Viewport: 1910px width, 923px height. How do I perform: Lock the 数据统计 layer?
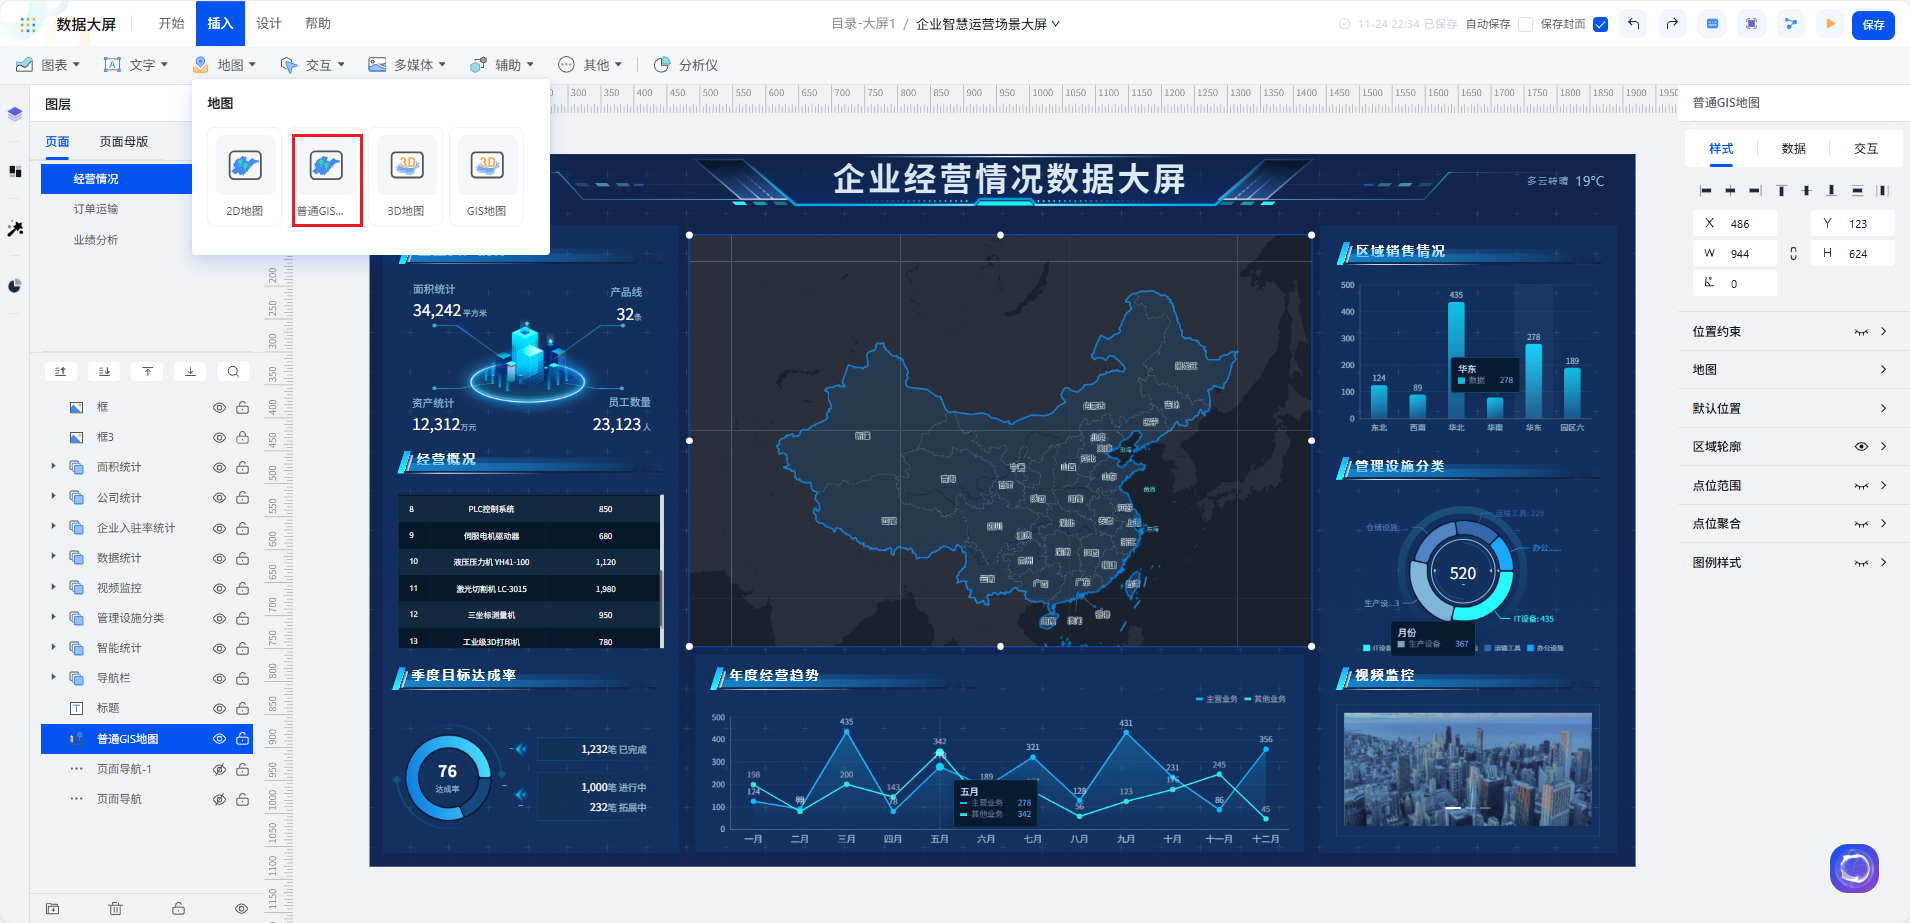tap(242, 558)
